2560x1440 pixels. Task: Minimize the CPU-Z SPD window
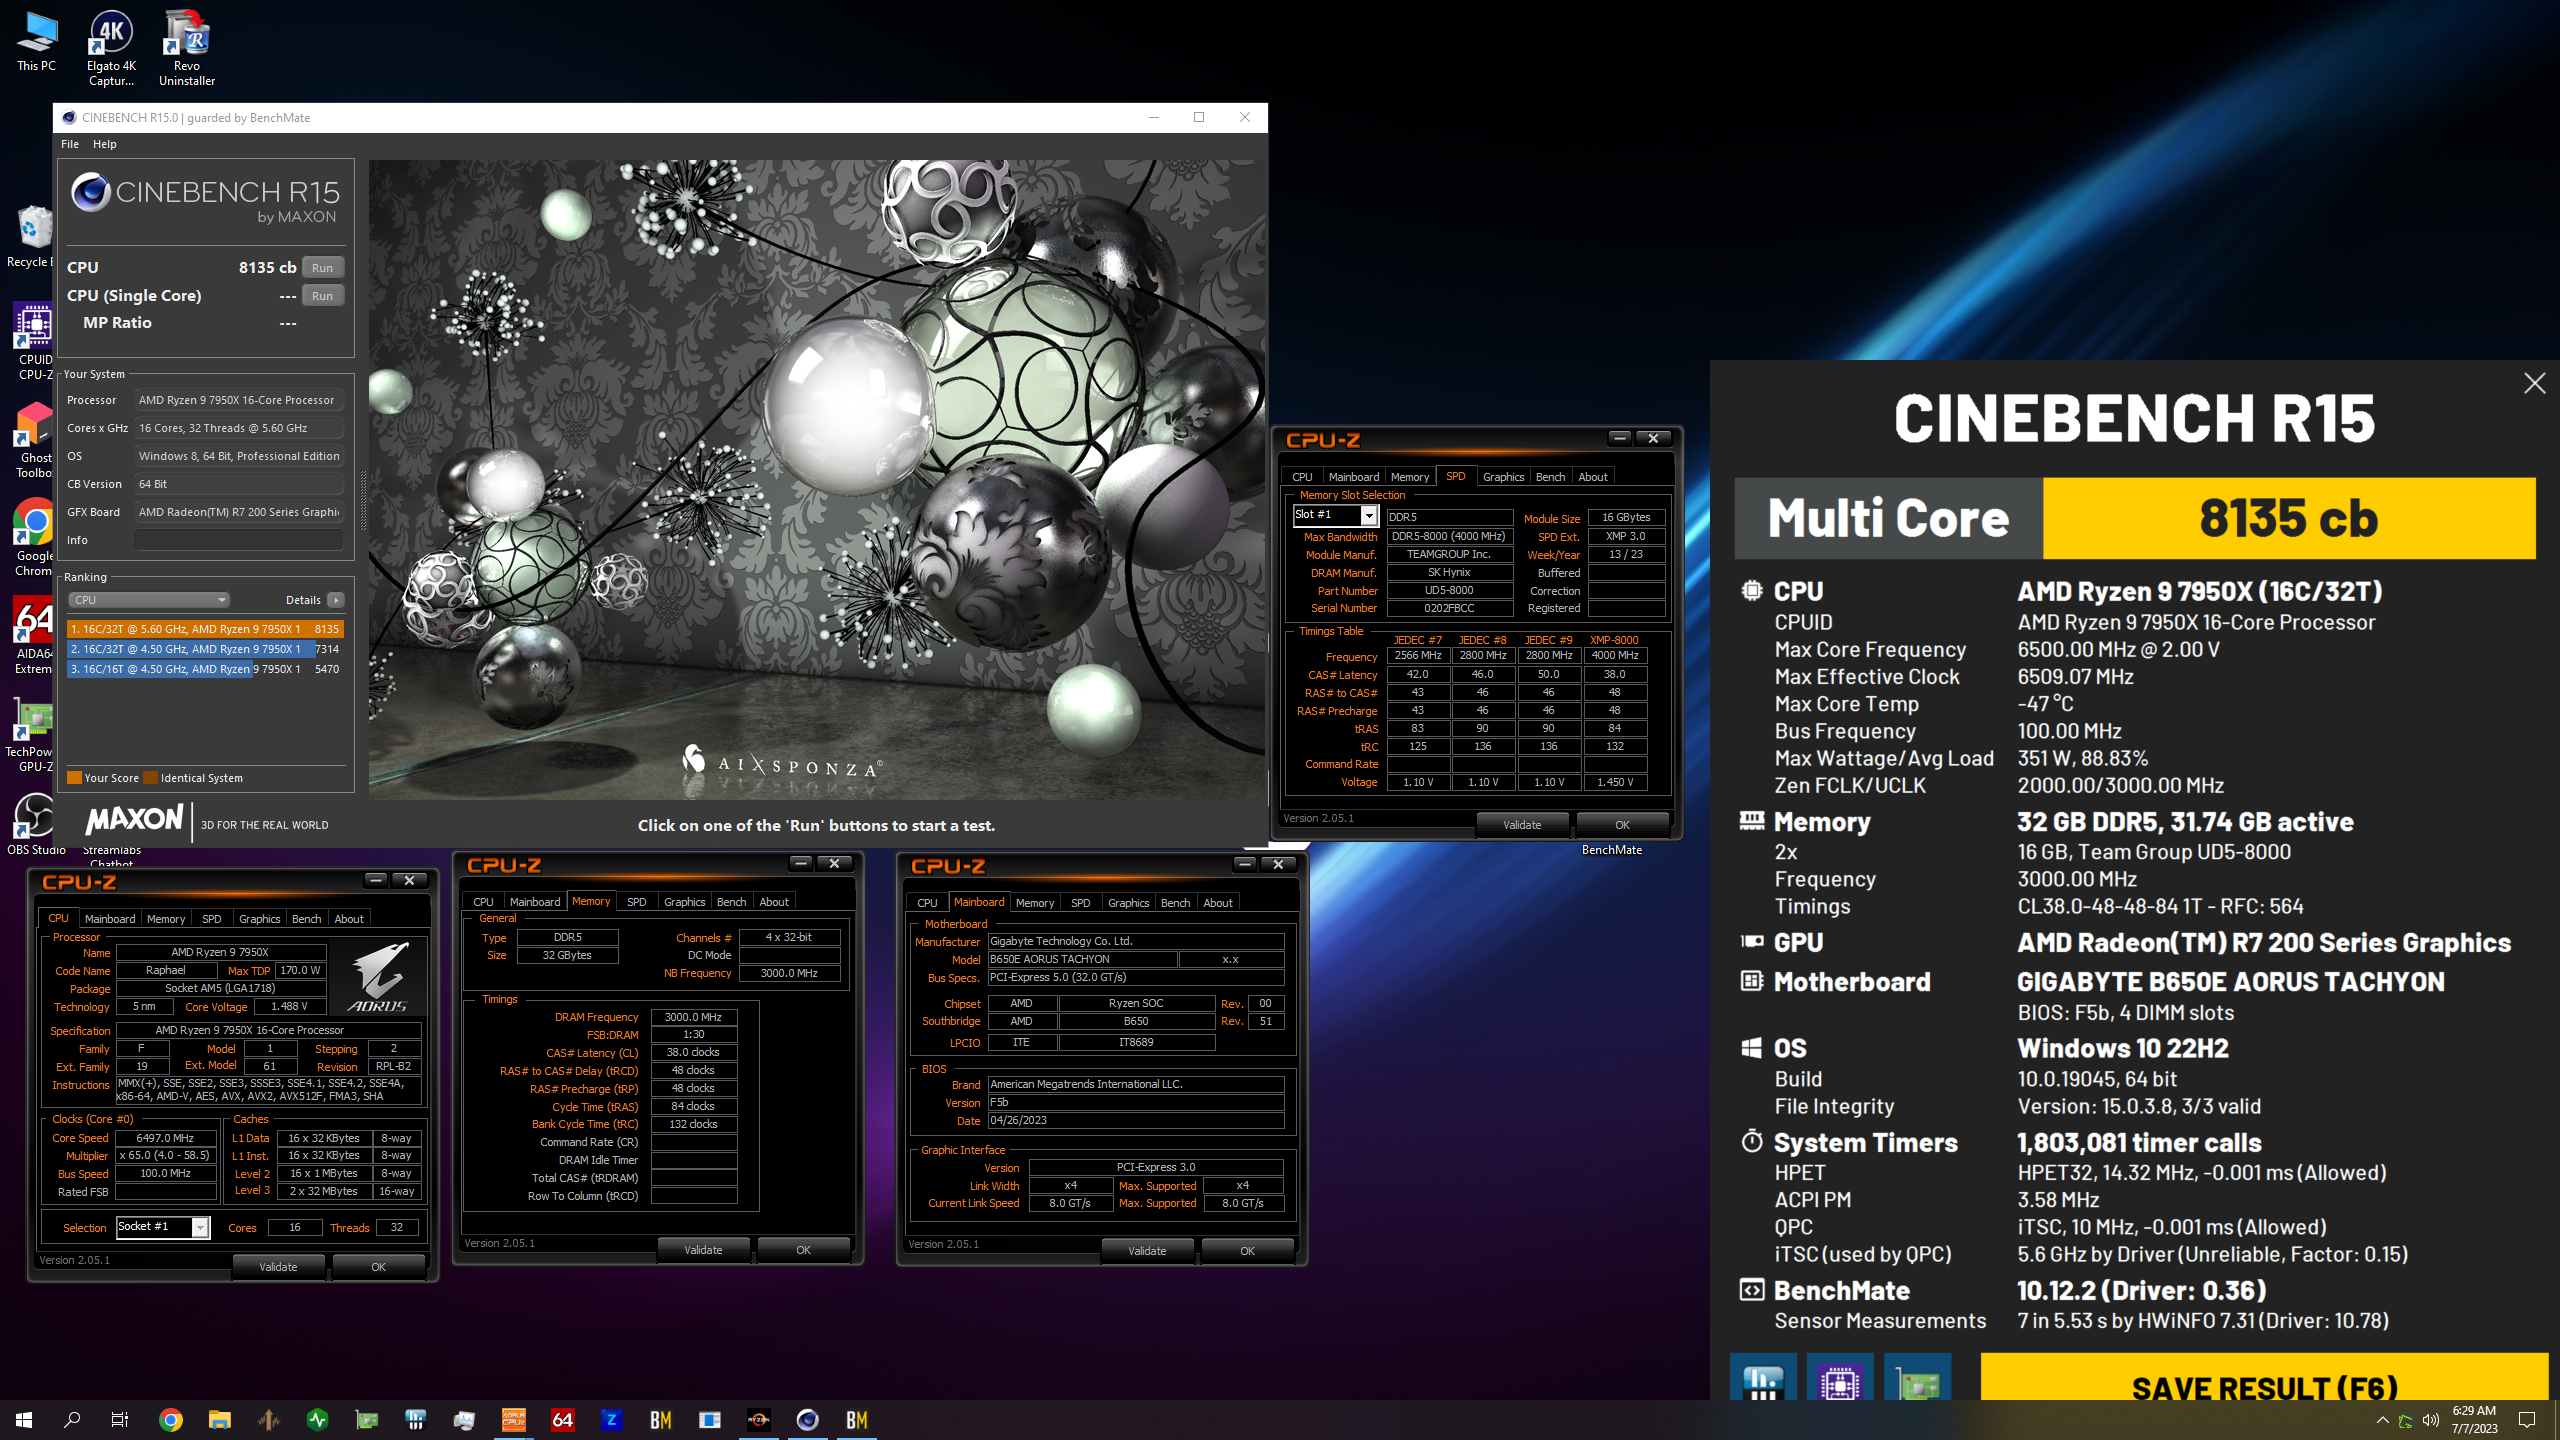[1620, 438]
